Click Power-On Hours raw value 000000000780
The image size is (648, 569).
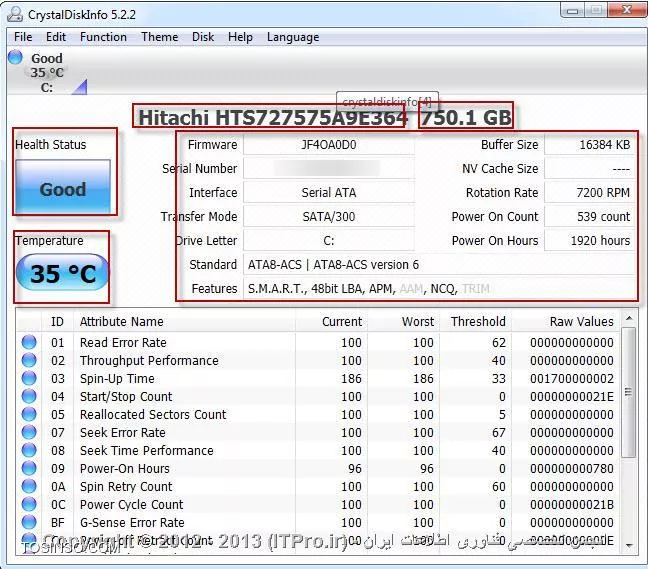pyautogui.click(x=572, y=469)
